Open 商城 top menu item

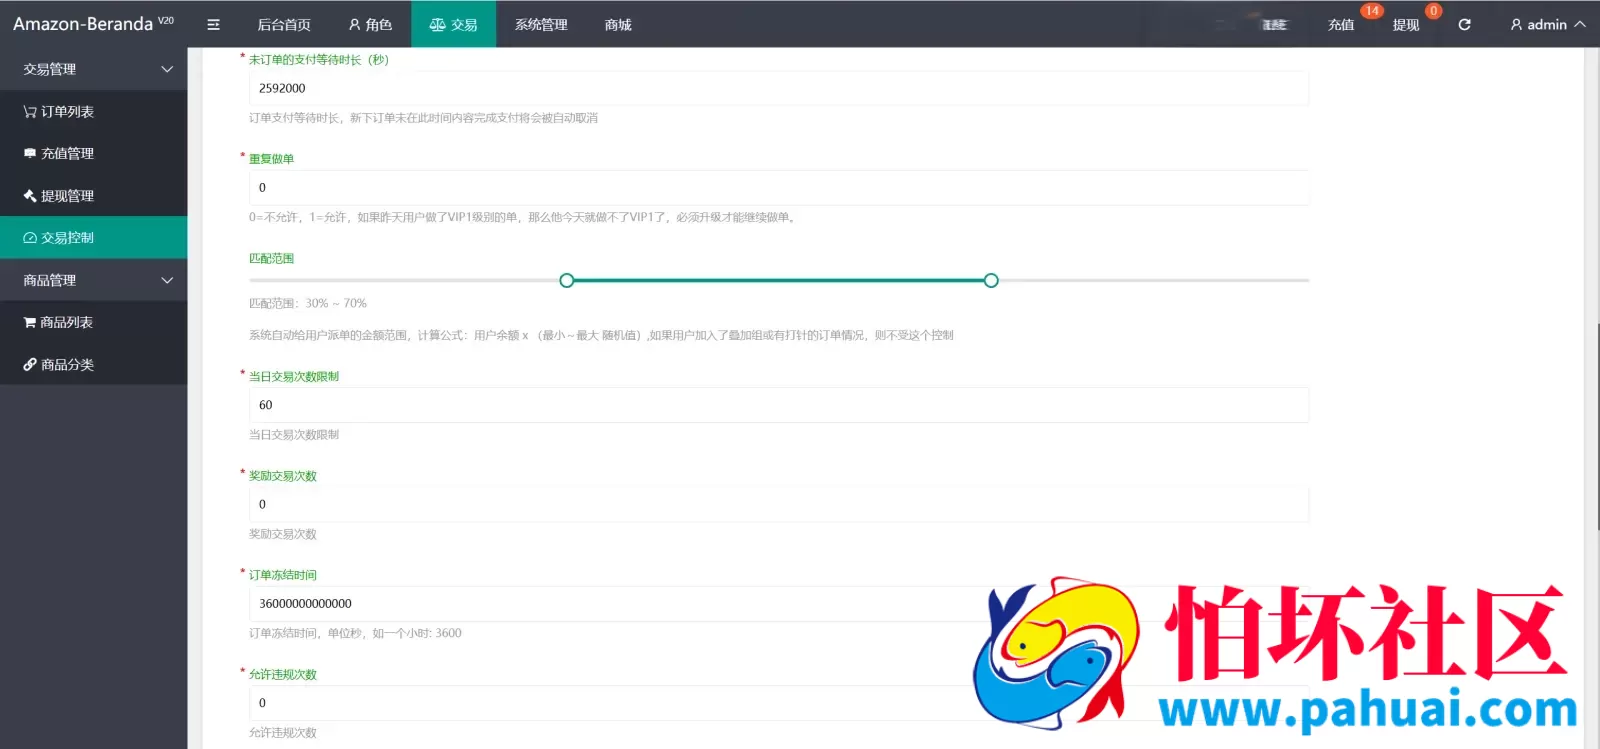pyautogui.click(x=618, y=25)
